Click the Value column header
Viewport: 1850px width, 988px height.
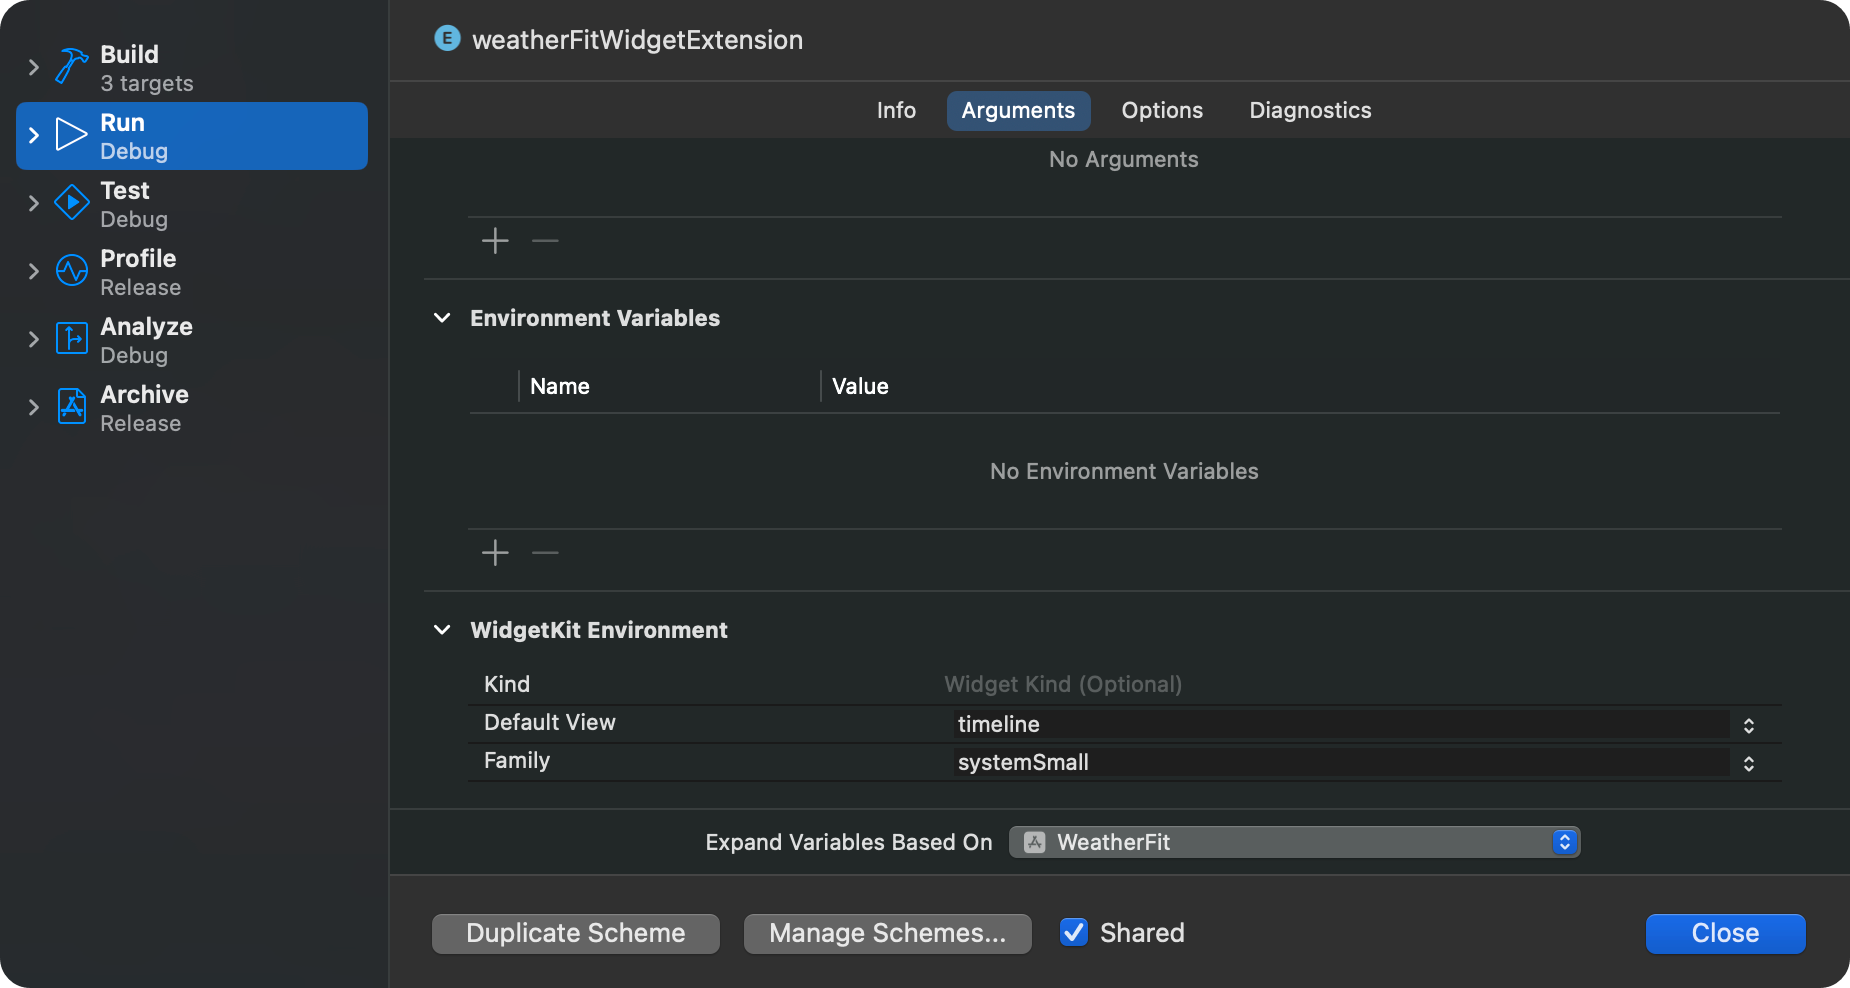click(860, 387)
